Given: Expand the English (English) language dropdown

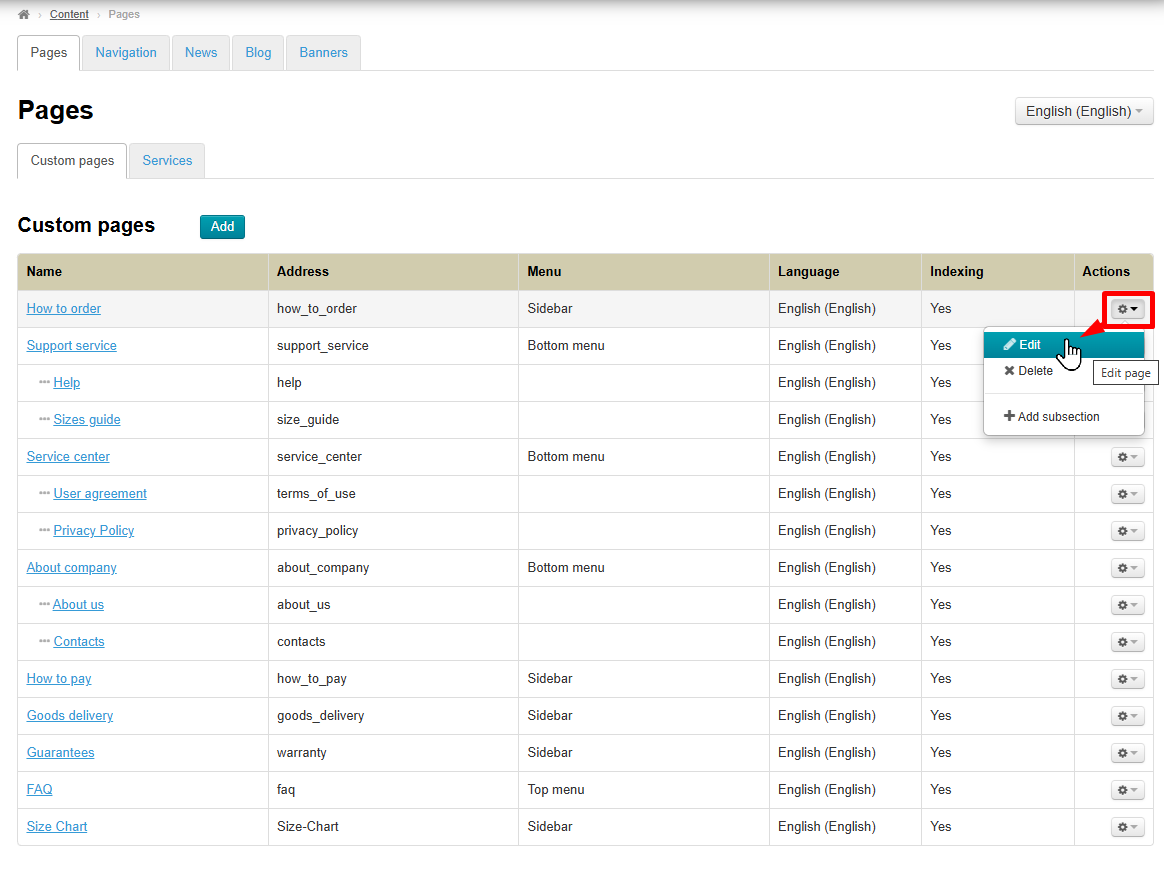Looking at the screenshot, I should [1083, 111].
